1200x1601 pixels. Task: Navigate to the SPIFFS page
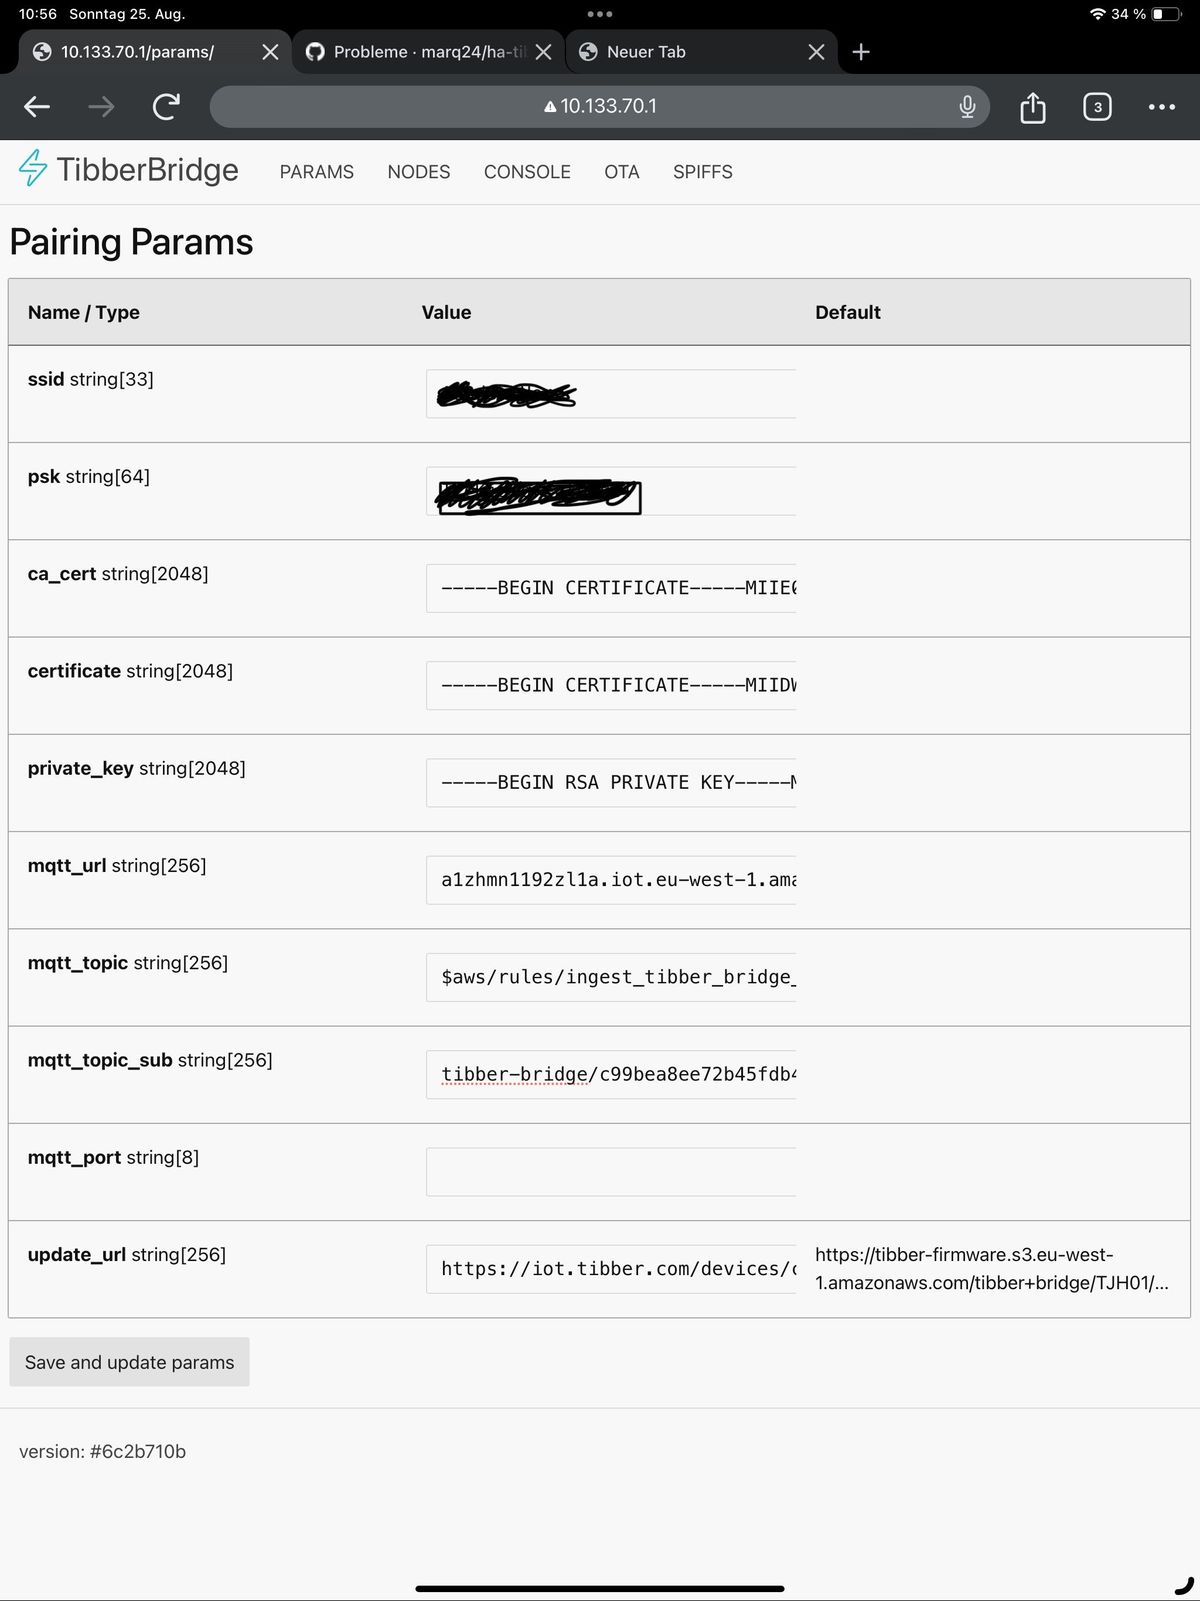[x=702, y=172]
